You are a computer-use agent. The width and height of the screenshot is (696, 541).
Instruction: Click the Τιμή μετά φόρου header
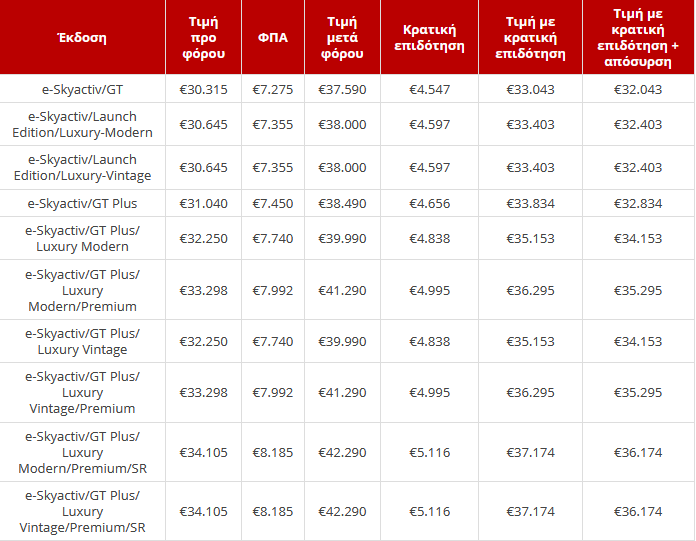pos(342,38)
